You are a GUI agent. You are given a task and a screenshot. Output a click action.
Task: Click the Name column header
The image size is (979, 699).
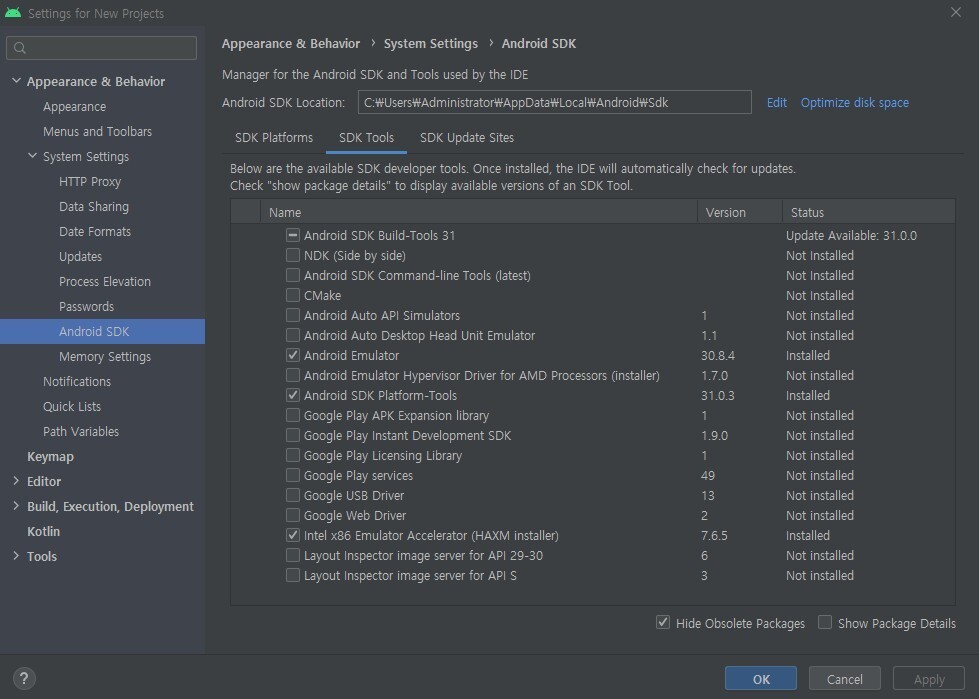[479, 212]
